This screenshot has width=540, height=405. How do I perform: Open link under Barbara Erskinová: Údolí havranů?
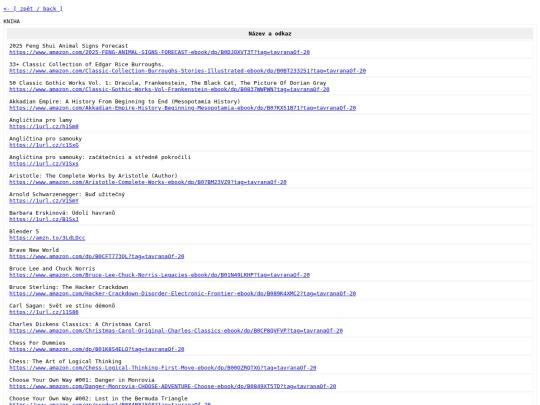(44, 219)
